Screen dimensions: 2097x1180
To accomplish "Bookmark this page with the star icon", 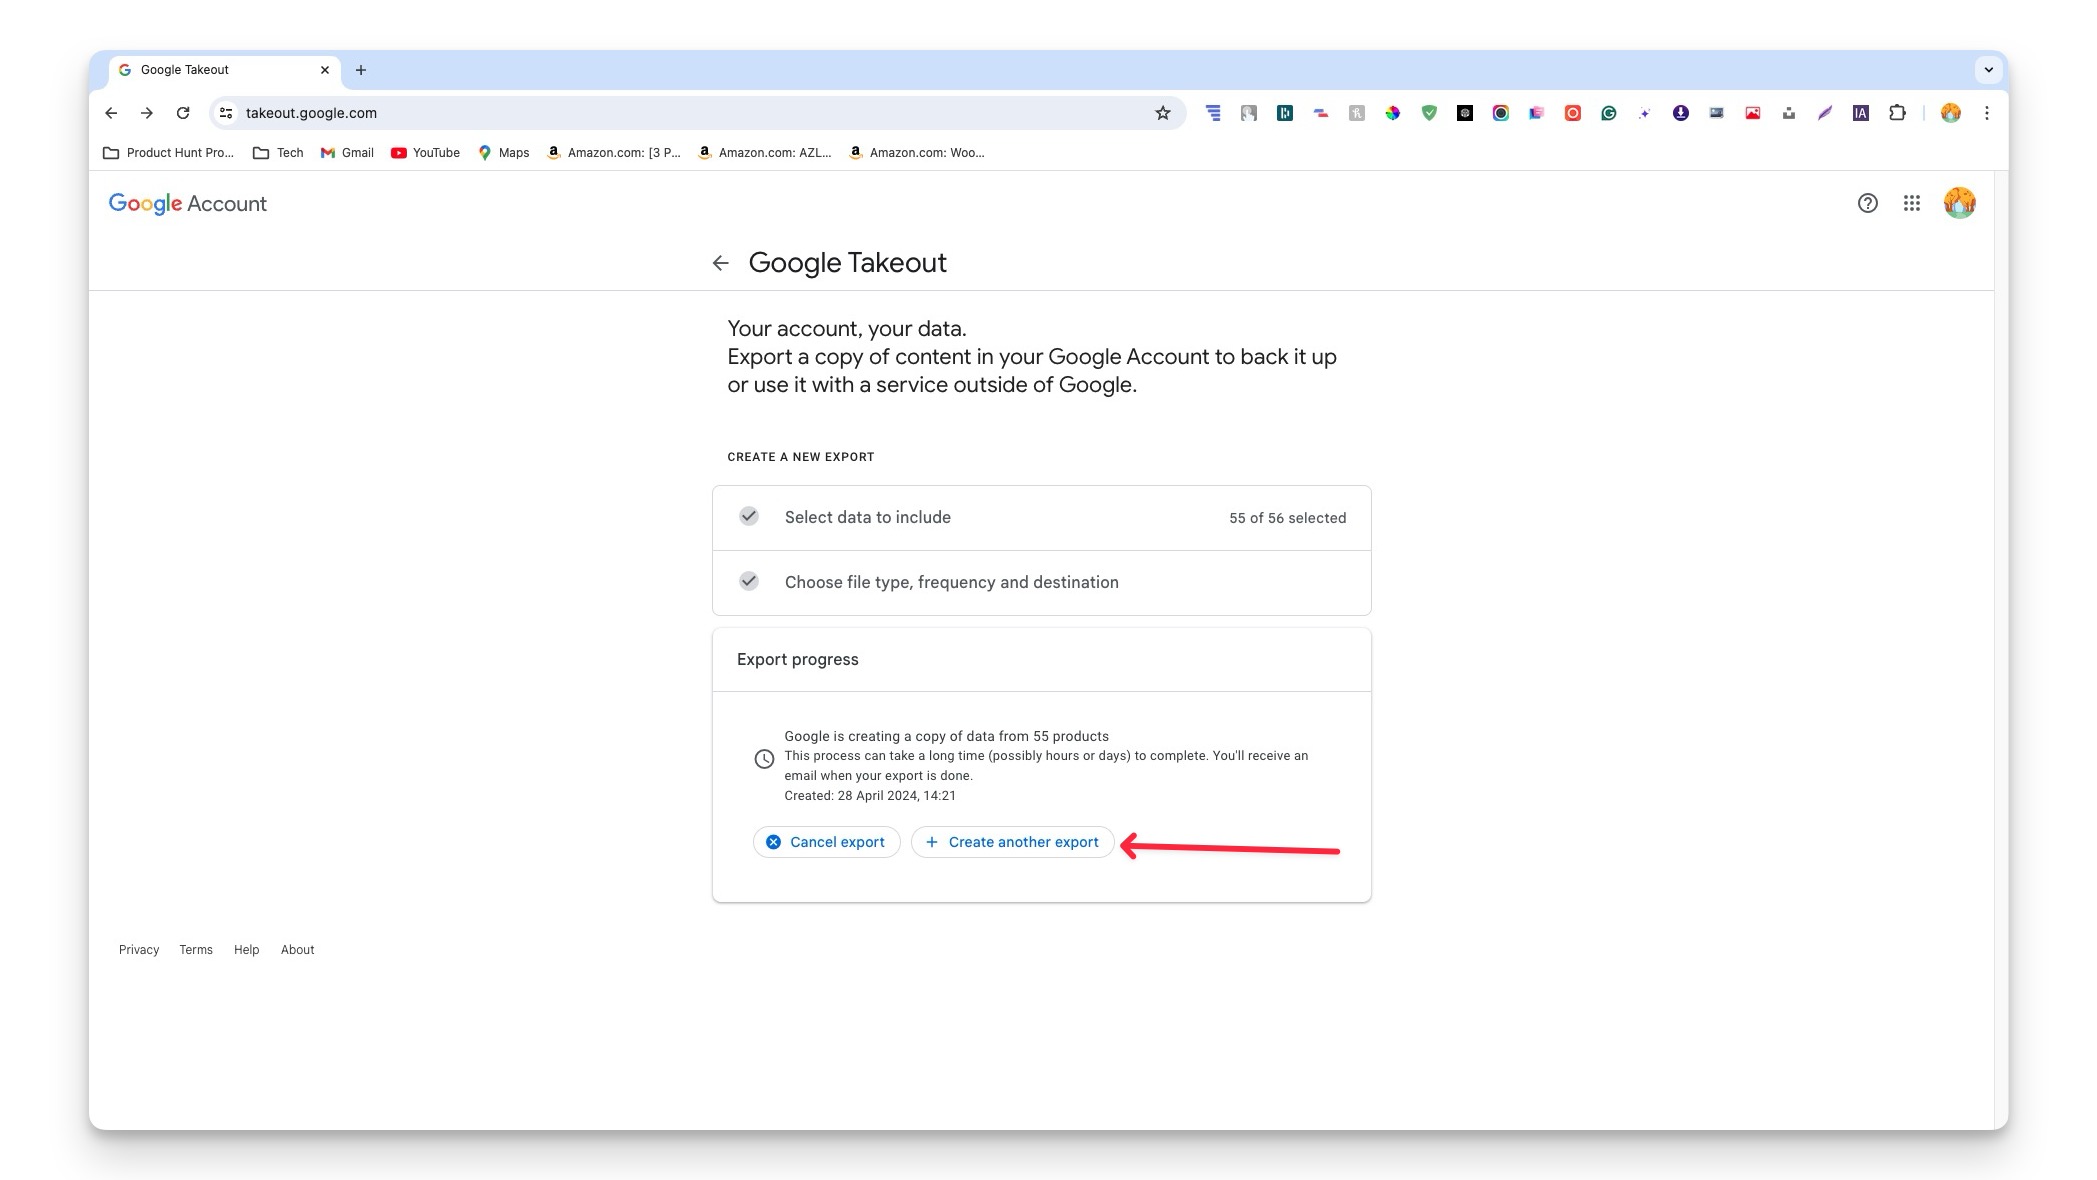I will 1163,113.
